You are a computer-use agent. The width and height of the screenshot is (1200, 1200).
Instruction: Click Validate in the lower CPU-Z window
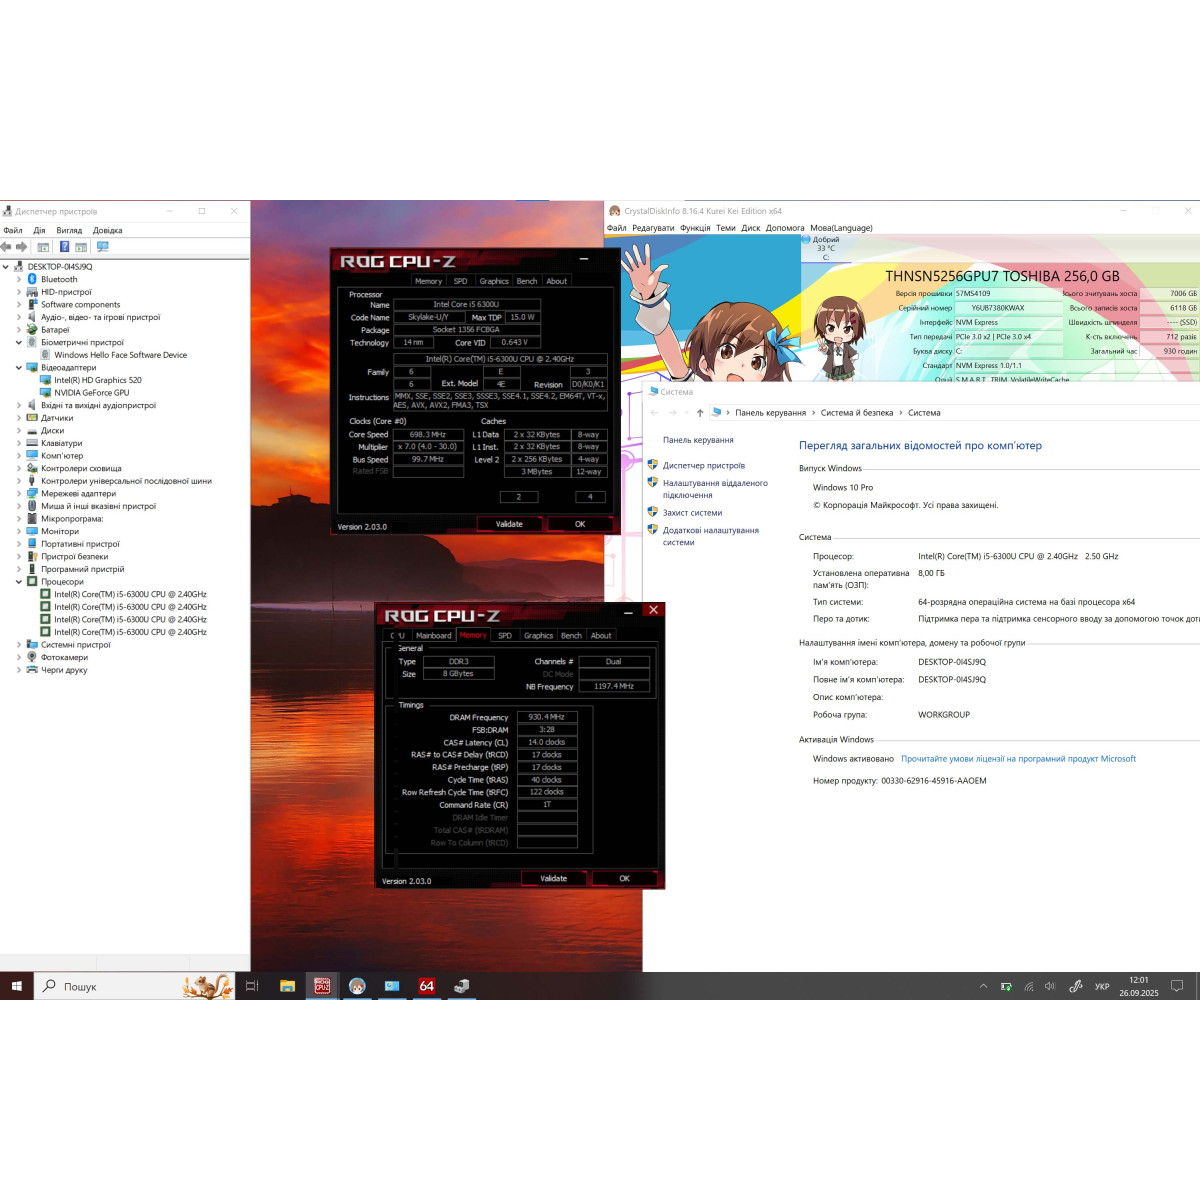coord(554,879)
